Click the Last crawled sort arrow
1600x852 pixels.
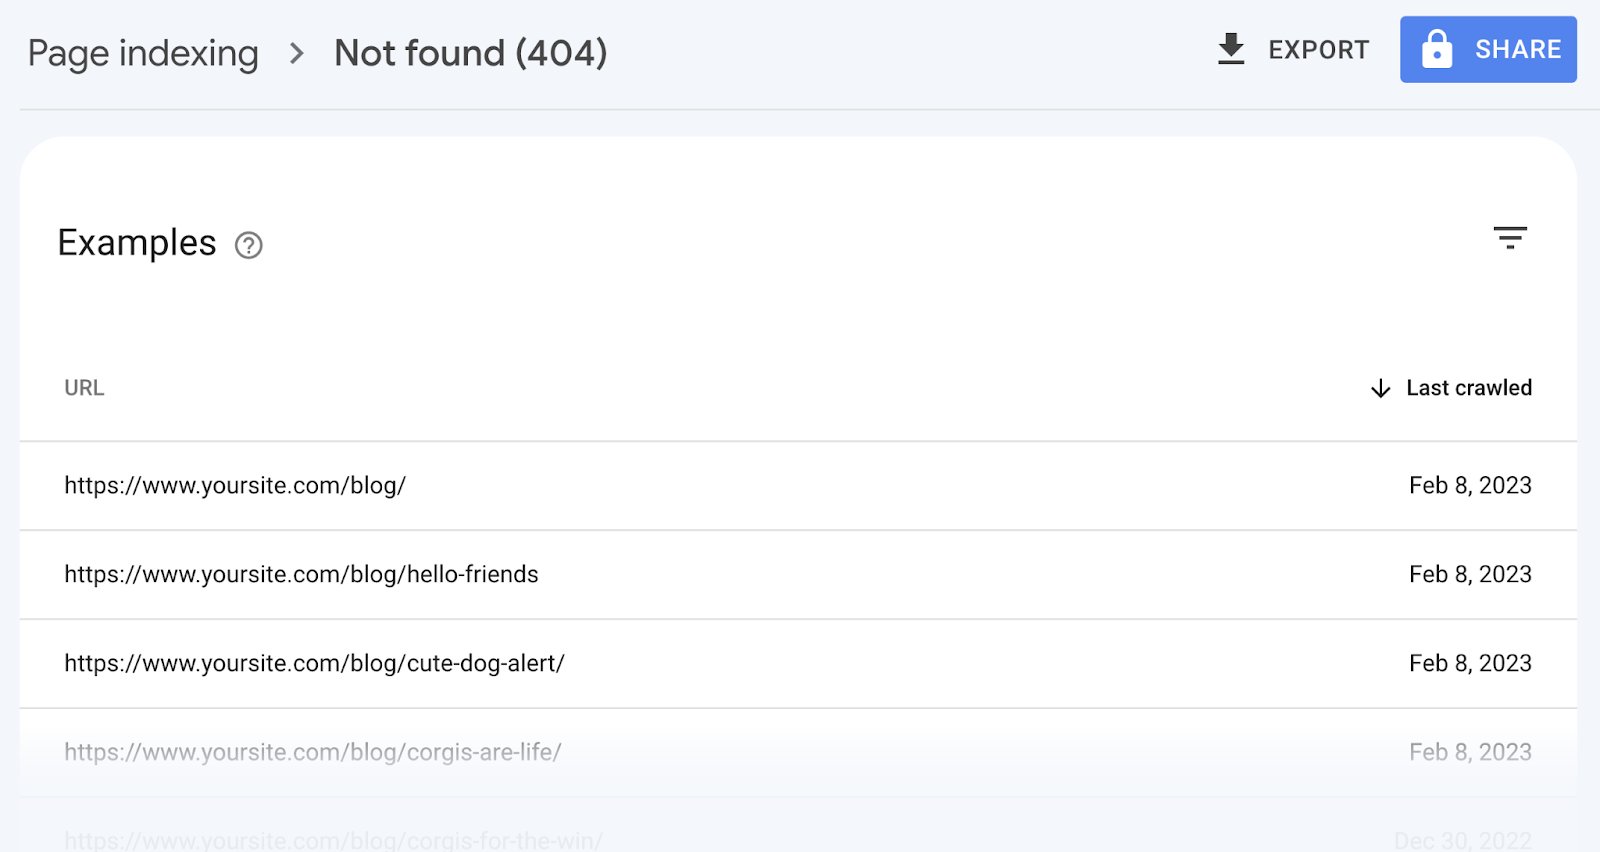(x=1381, y=388)
